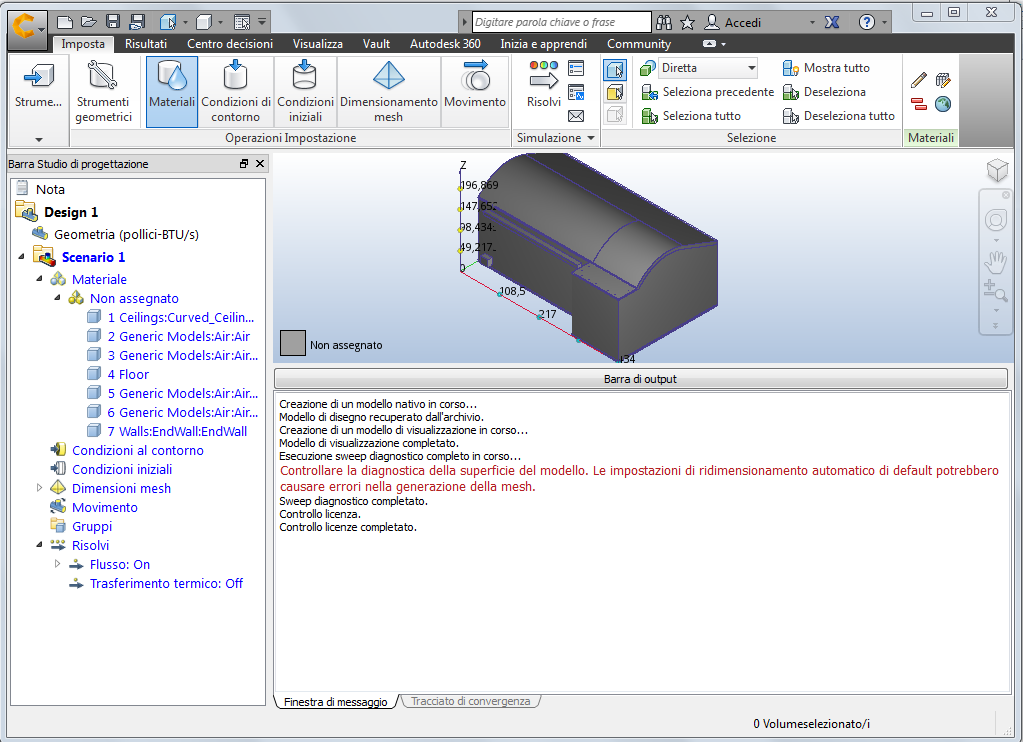
Task: Open the Dimensionamento mesh tool
Action: (x=388, y=90)
